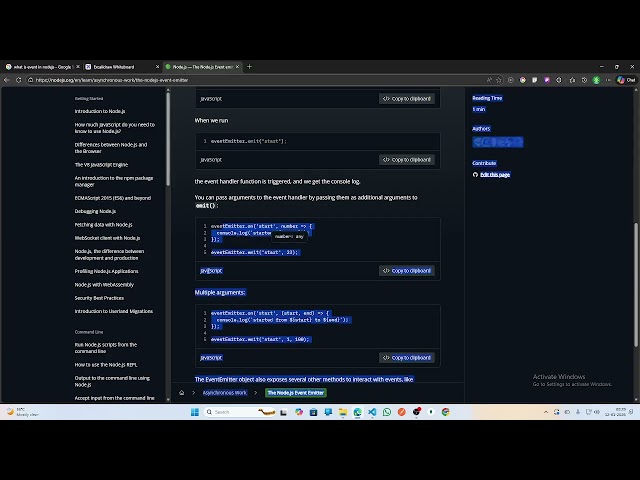The width and height of the screenshot is (640, 480).
Task: Open Security Best Practices sidebar link
Action: point(99,298)
